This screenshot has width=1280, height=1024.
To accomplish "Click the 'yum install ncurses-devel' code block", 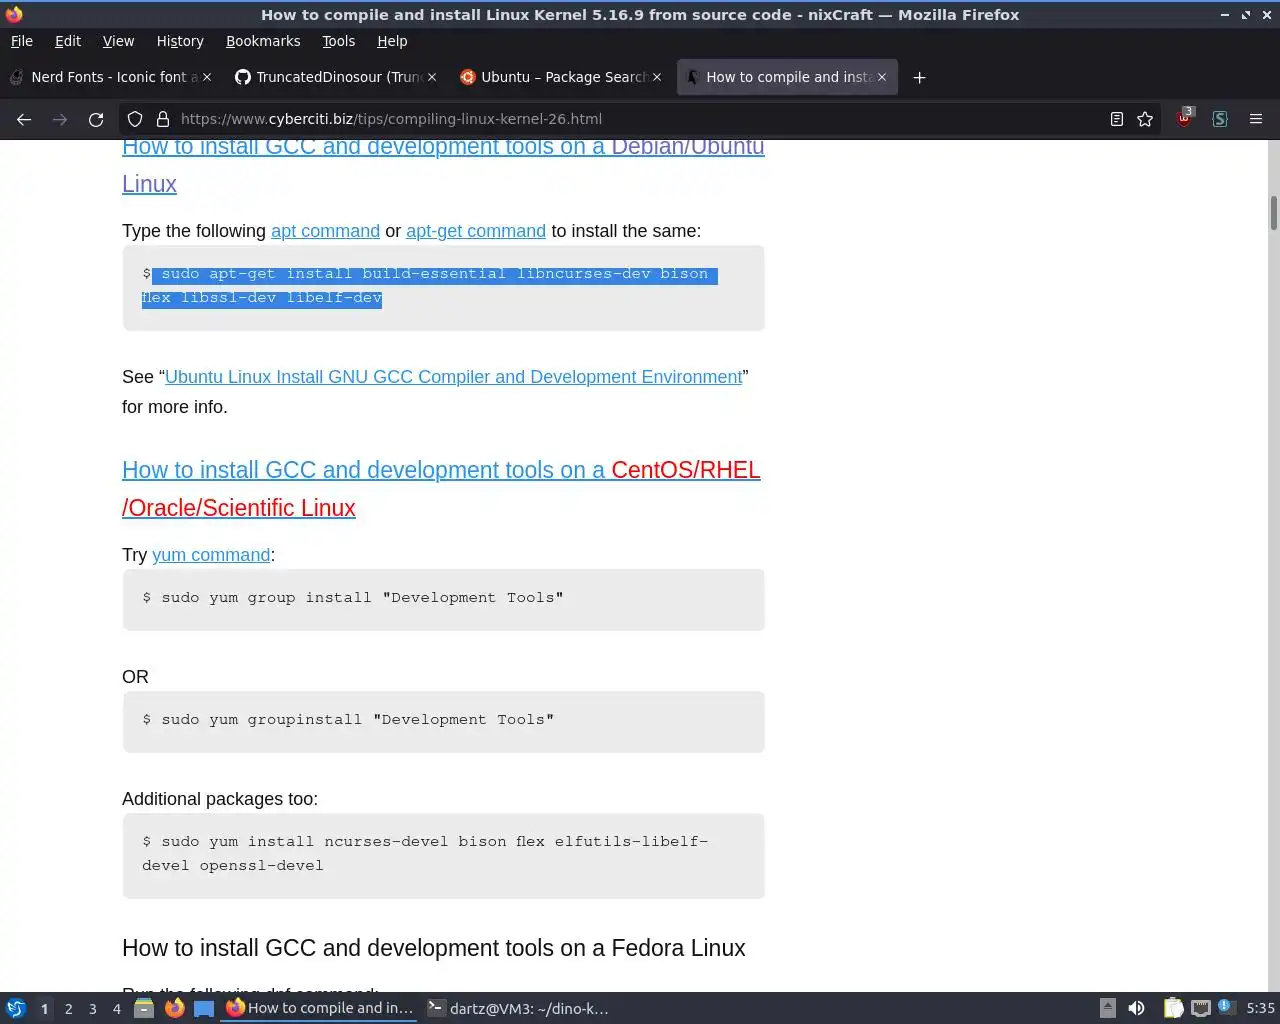I will tap(444, 855).
